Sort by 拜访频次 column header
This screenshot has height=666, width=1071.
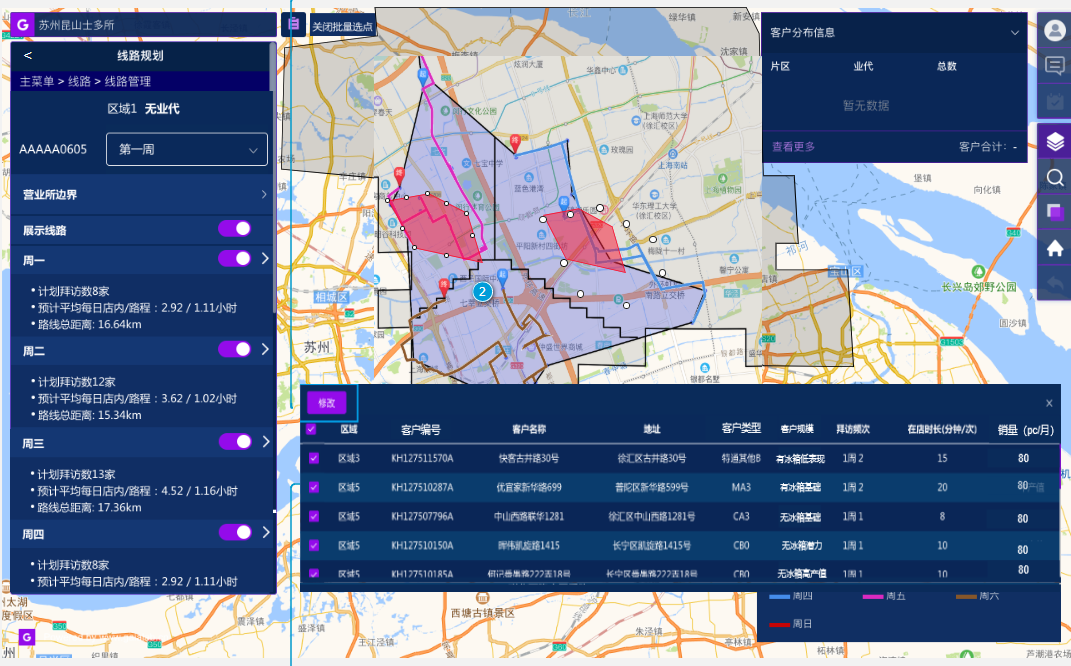pos(853,430)
